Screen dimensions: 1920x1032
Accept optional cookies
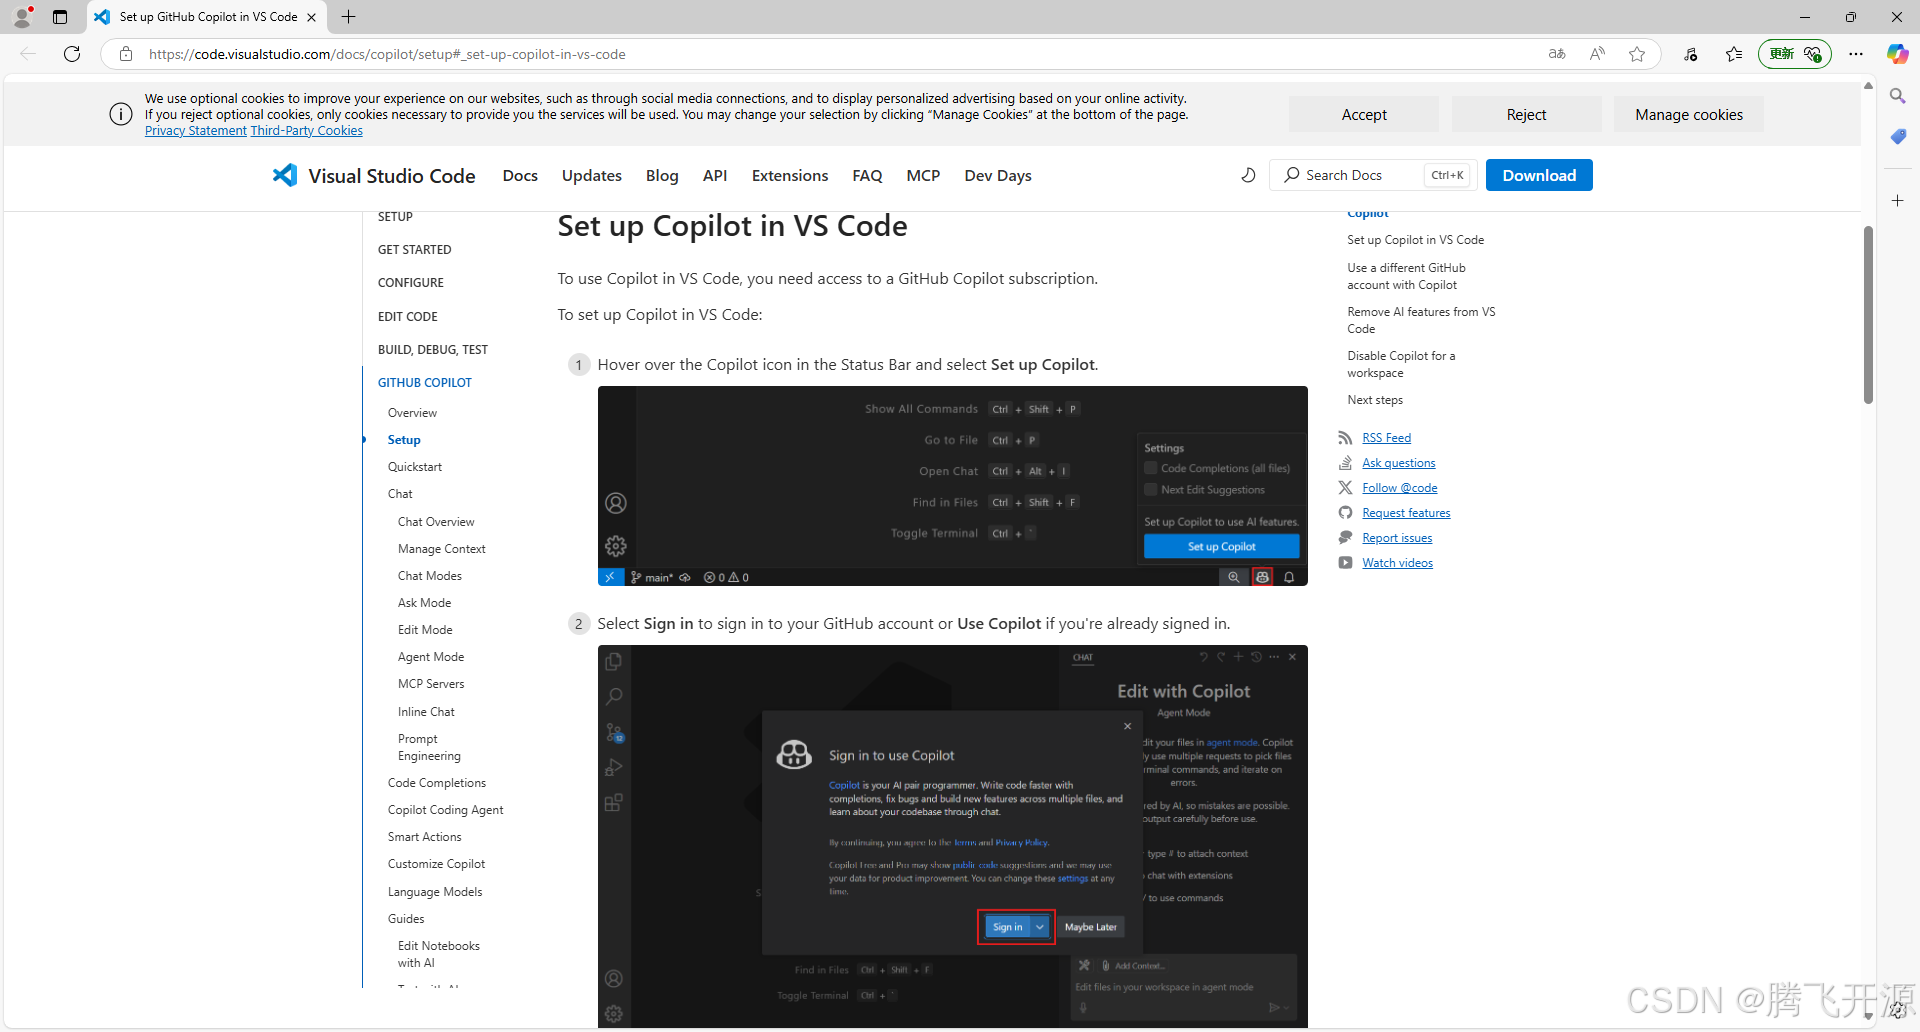[1364, 115]
